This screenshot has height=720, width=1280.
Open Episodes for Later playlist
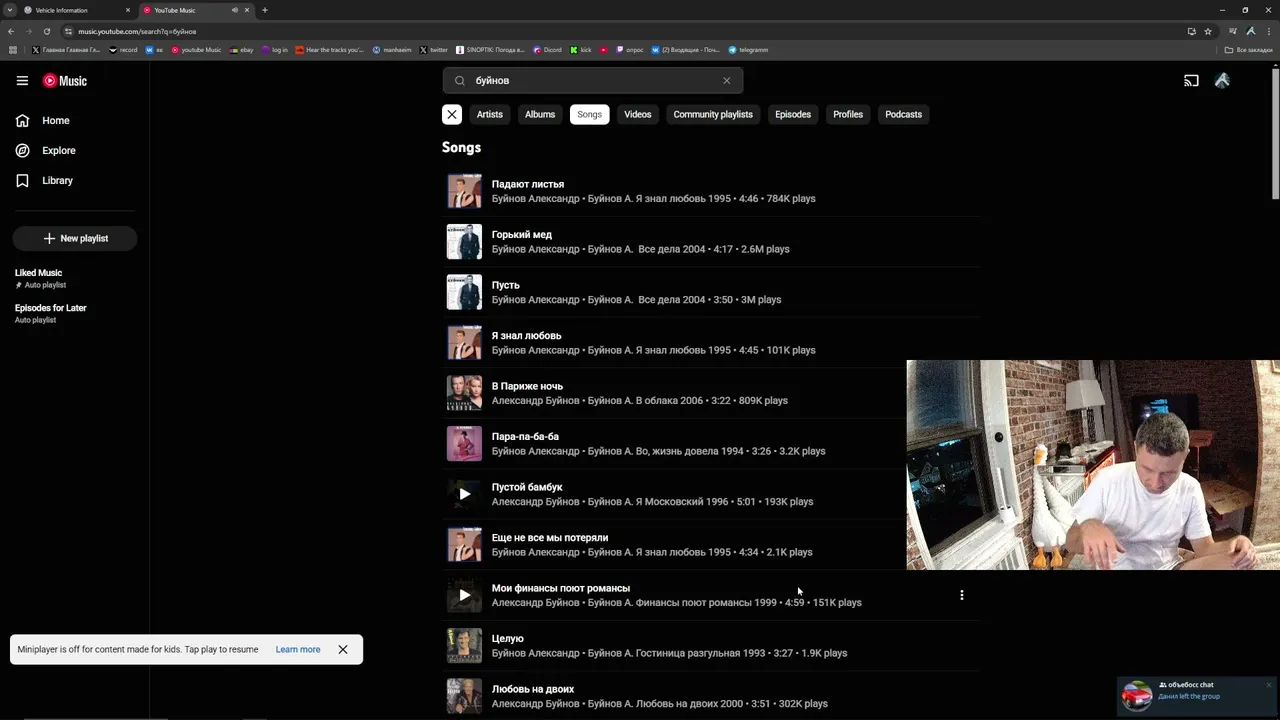click(50, 313)
